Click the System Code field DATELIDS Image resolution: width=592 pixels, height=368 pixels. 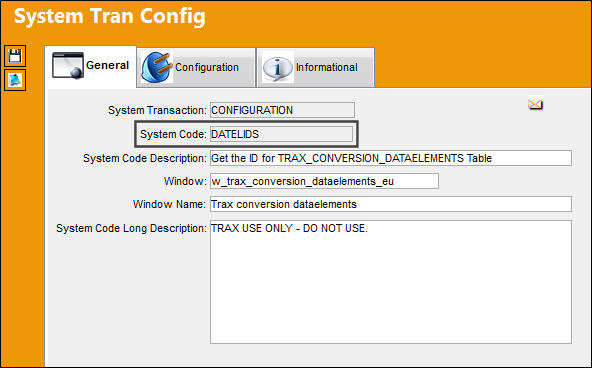tap(281, 134)
